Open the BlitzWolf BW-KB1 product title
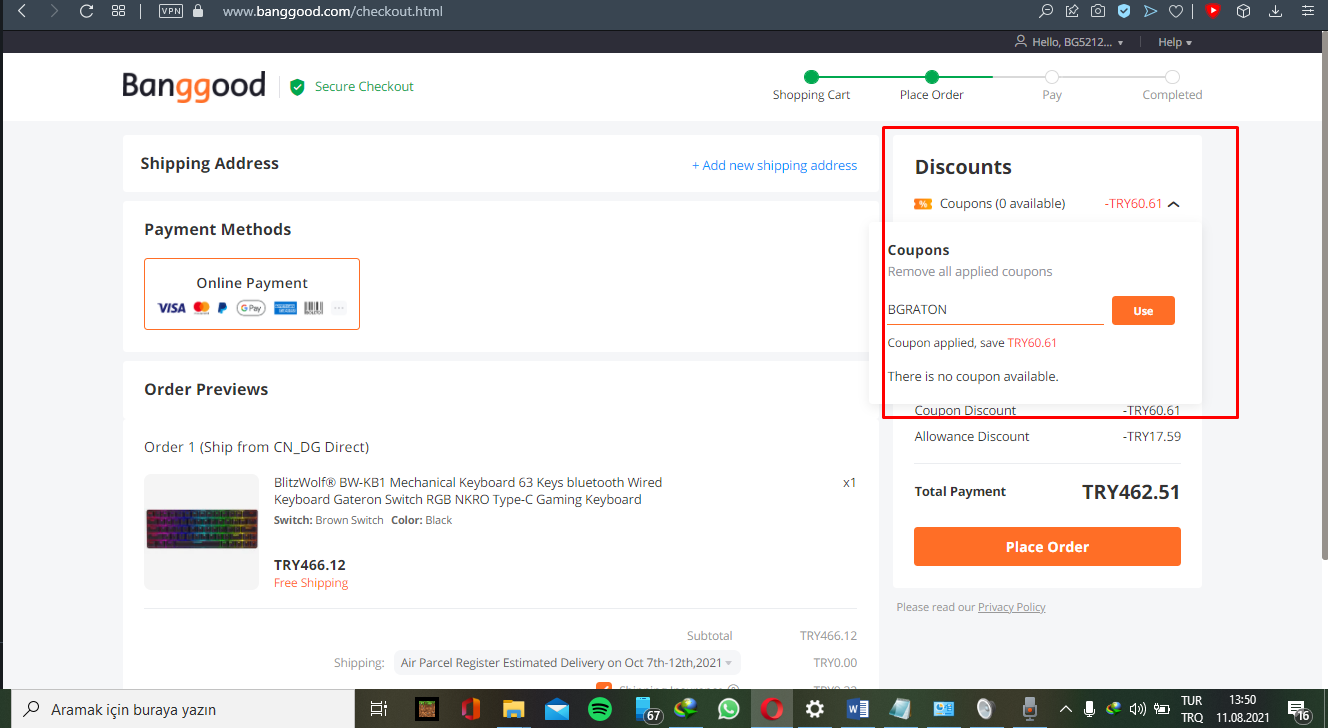This screenshot has width=1328, height=728. 468,491
